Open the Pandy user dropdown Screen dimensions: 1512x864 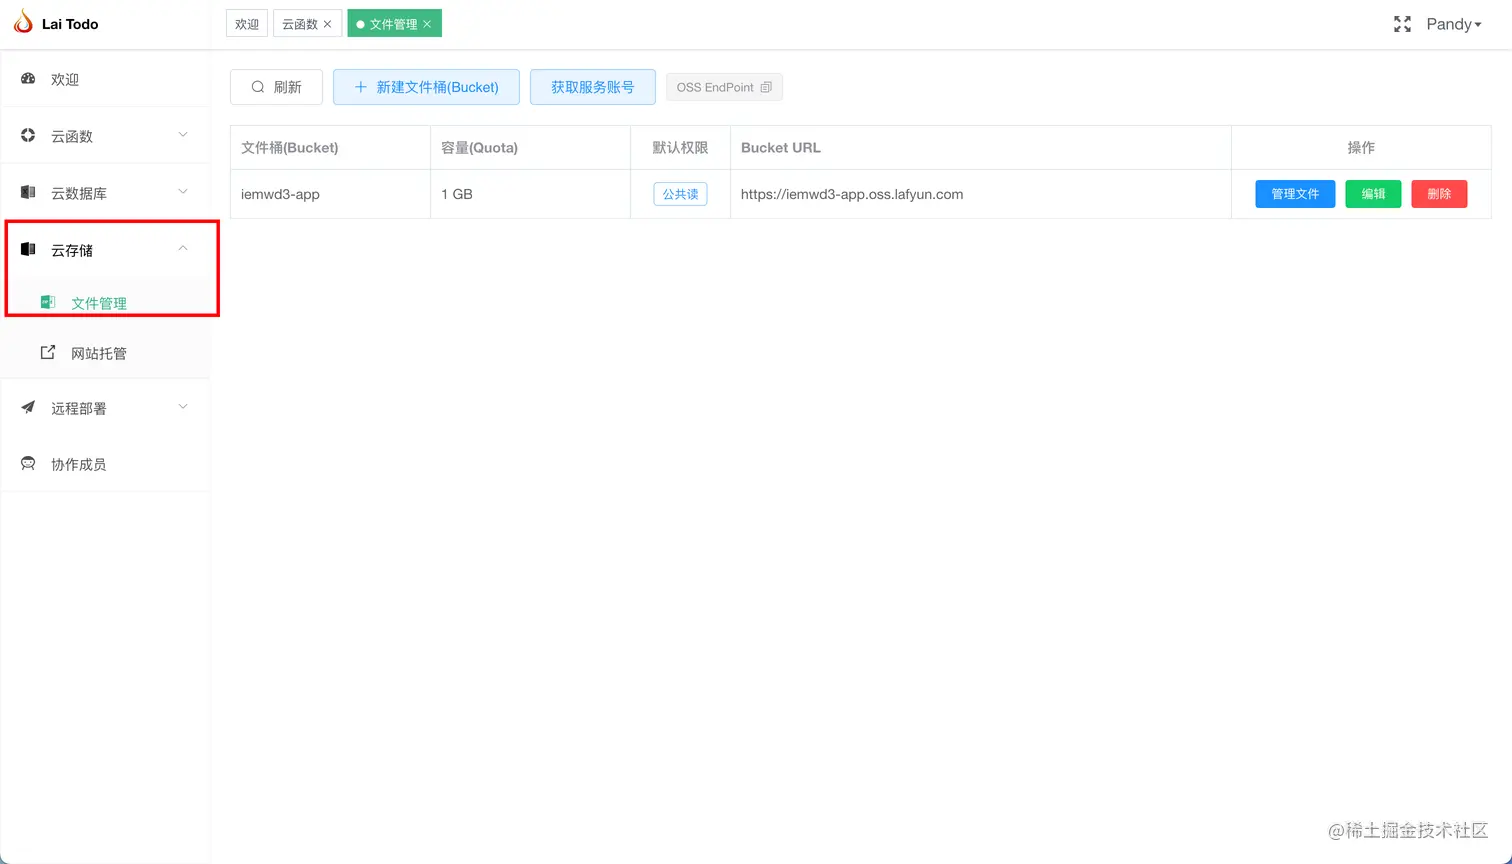coord(1453,24)
